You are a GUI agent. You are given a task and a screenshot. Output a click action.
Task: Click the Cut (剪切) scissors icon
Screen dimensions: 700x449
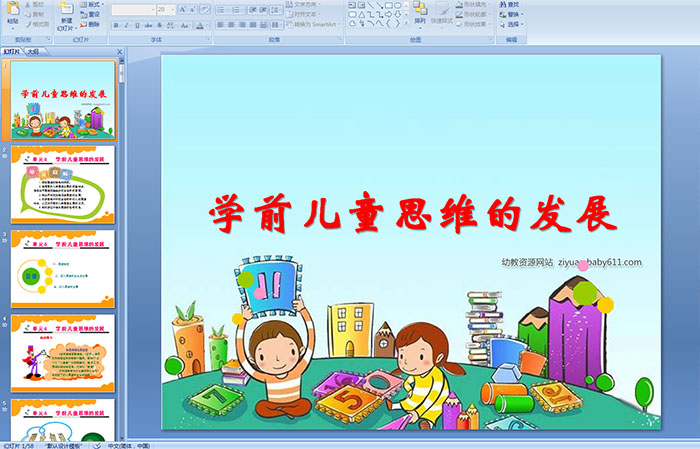coord(28,5)
